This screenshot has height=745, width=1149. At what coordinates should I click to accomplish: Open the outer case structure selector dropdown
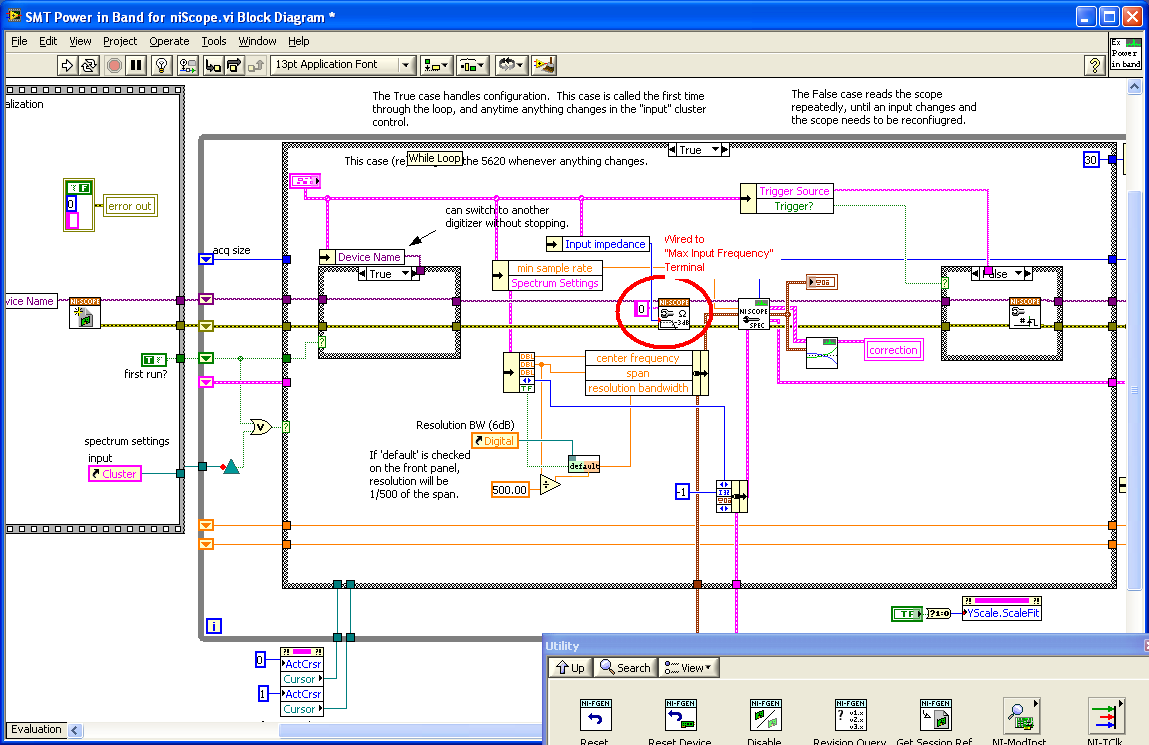tap(715, 149)
